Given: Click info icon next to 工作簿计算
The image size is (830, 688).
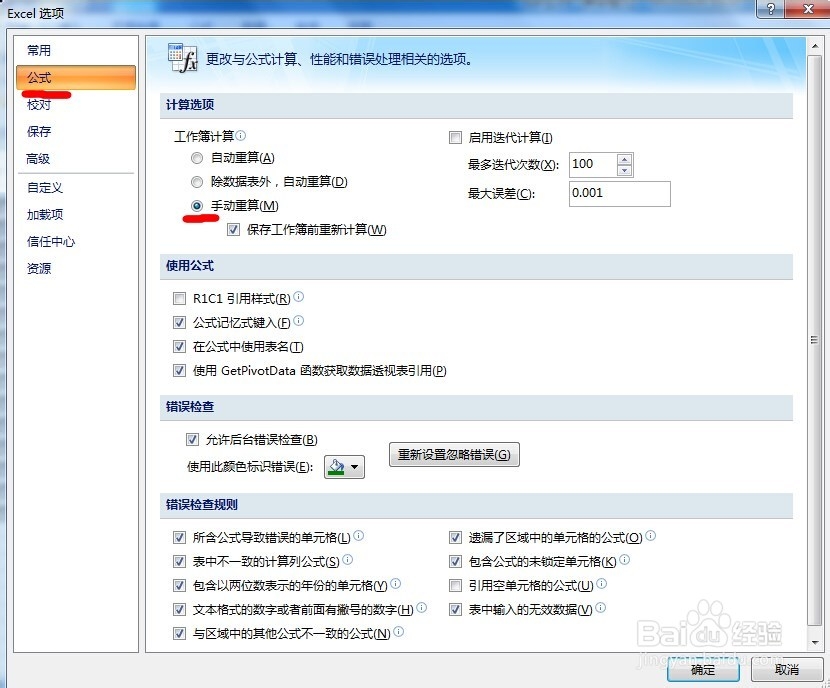Looking at the screenshot, I should point(241,135).
